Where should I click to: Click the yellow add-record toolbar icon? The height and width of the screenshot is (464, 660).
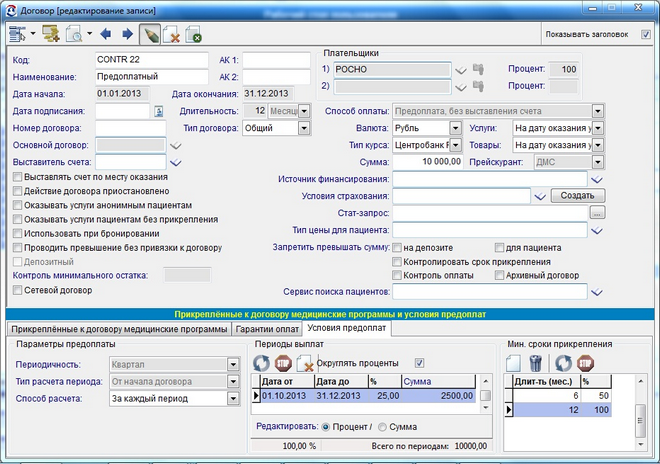51,34
